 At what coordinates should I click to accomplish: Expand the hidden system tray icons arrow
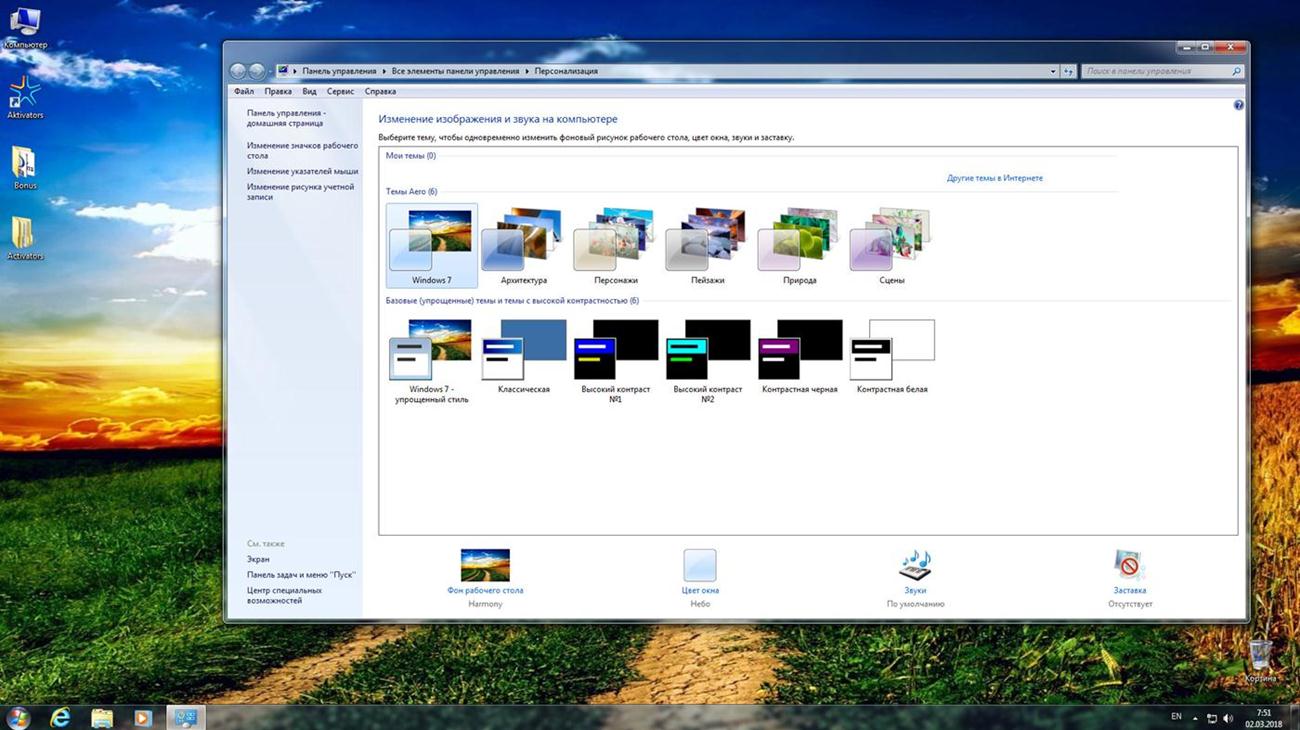pyautogui.click(x=1194, y=718)
